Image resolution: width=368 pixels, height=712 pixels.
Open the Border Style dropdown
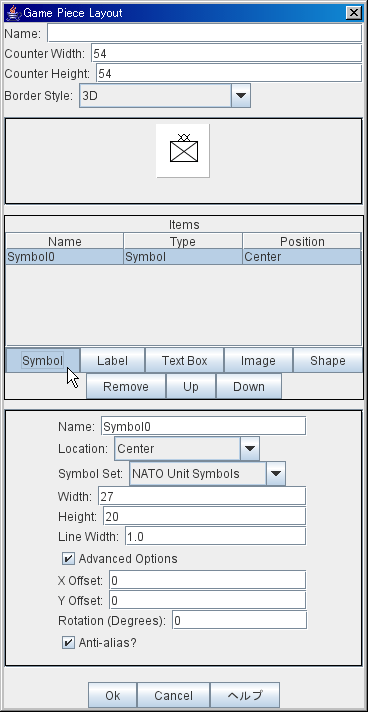(165, 96)
